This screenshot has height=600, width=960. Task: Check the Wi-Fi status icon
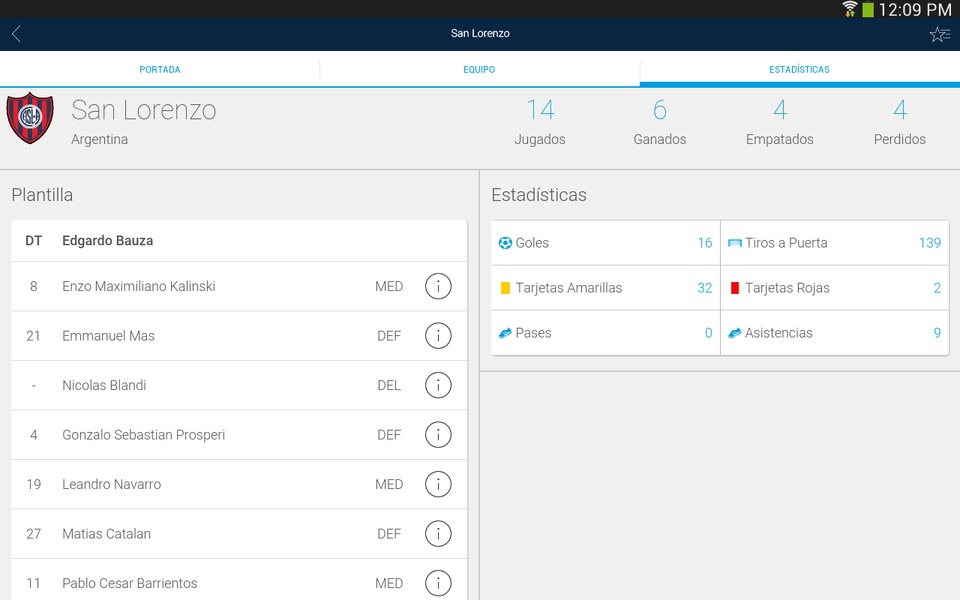(x=849, y=9)
